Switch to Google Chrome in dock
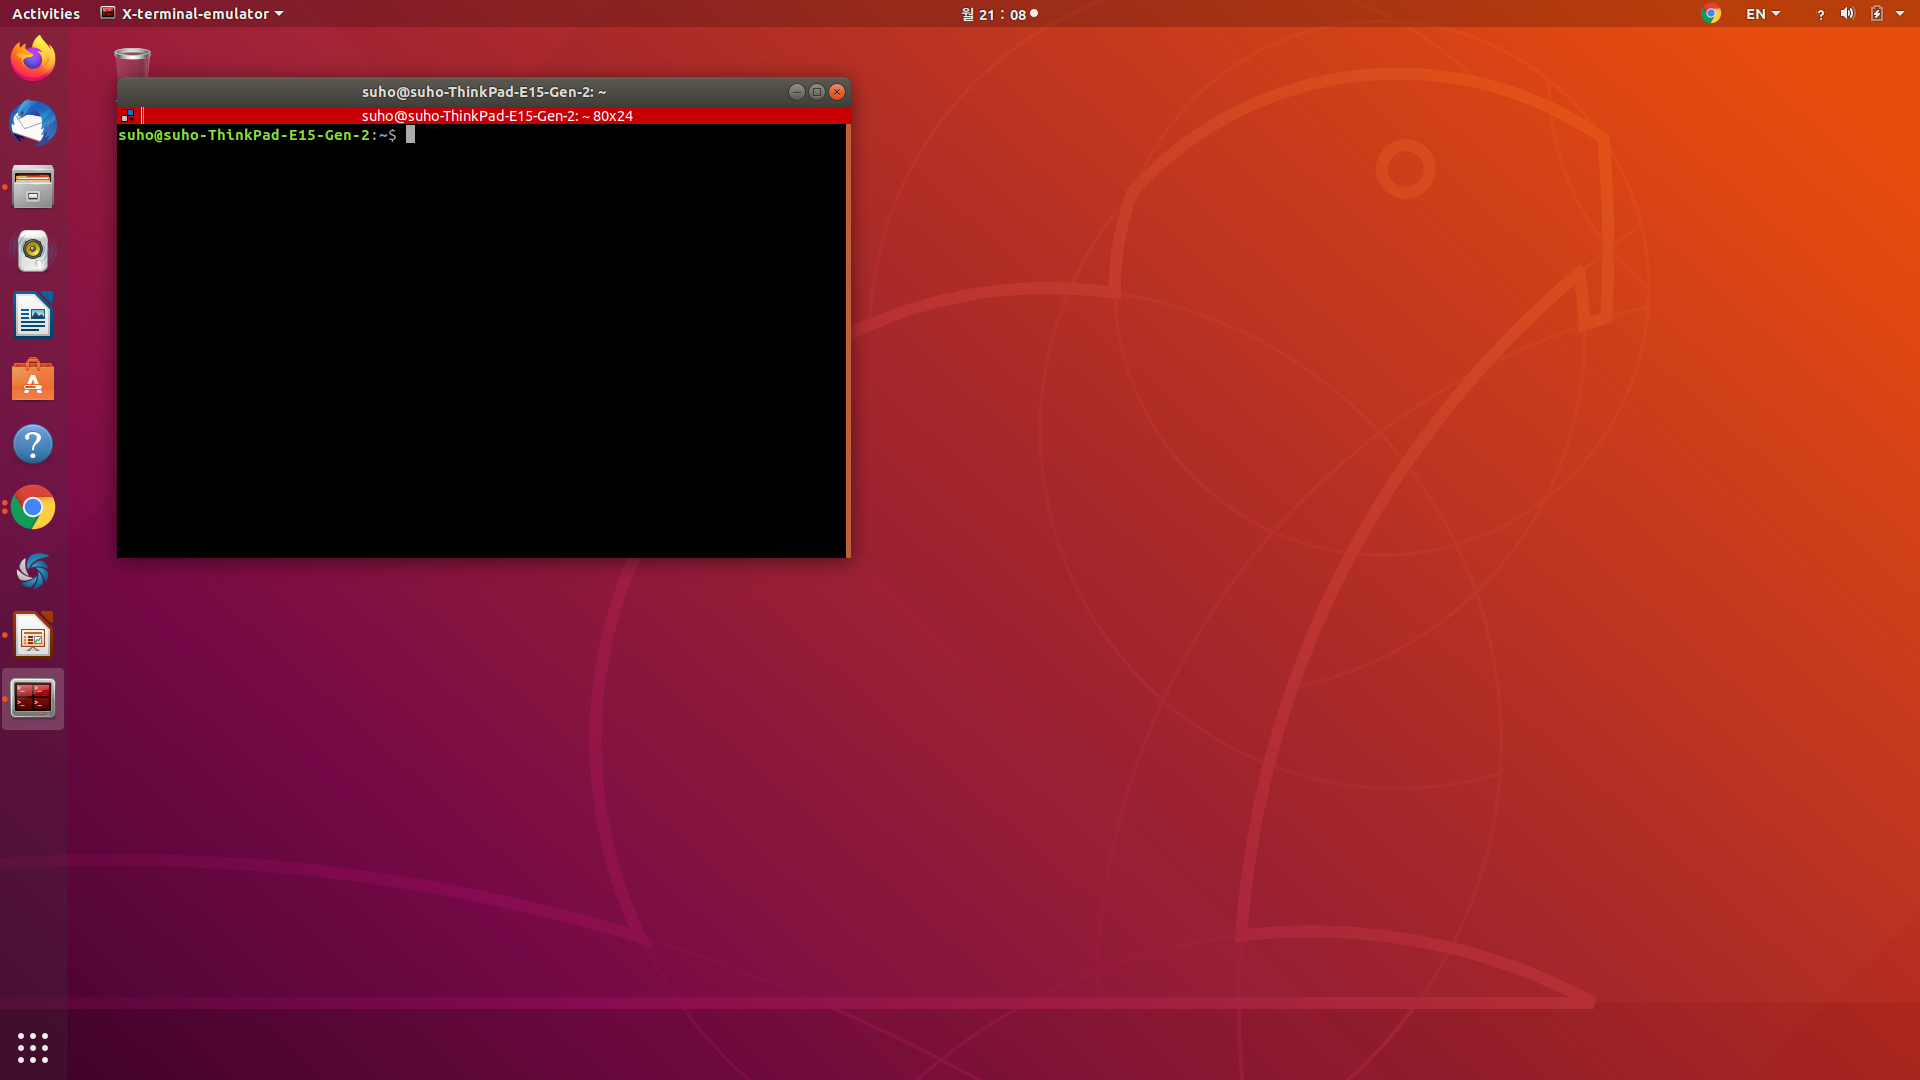The image size is (1920, 1080). 33,508
